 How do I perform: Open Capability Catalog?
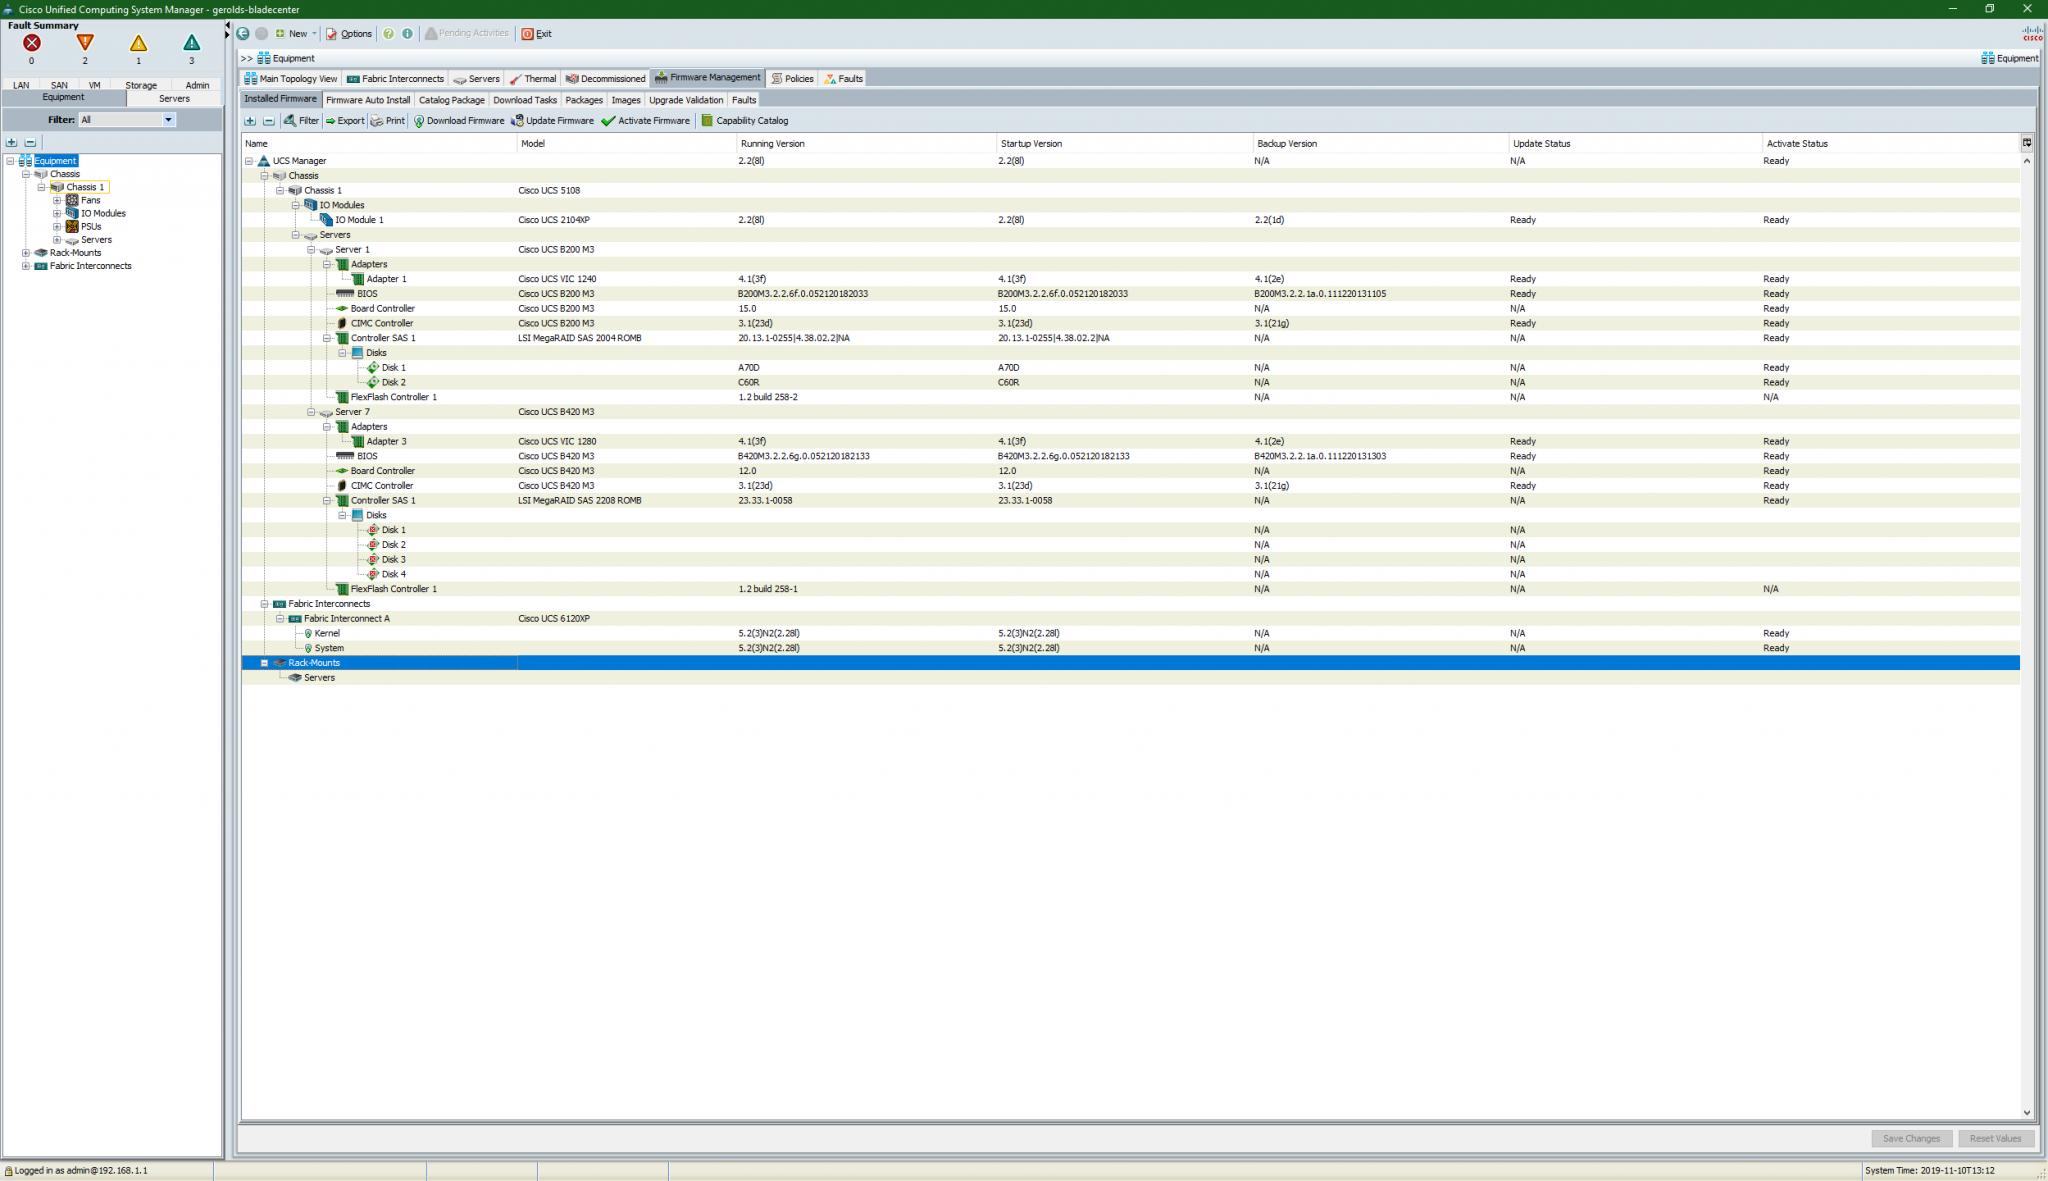[x=745, y=121]
